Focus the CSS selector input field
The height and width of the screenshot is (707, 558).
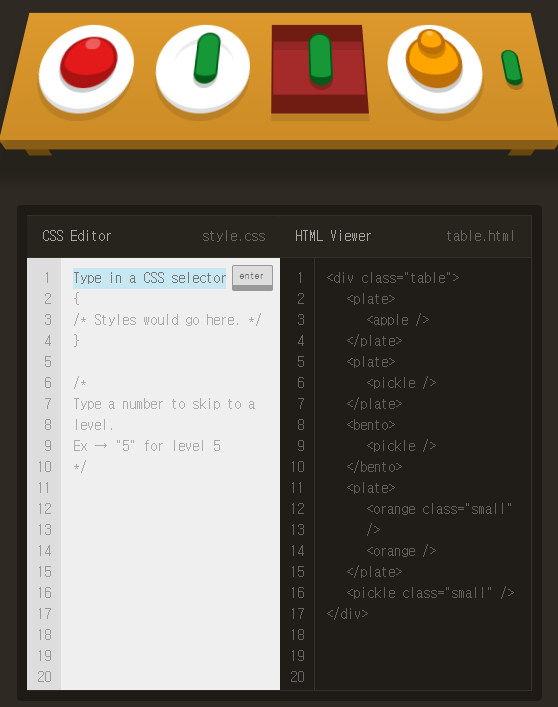pyautogui.click(x=150, y=278)
